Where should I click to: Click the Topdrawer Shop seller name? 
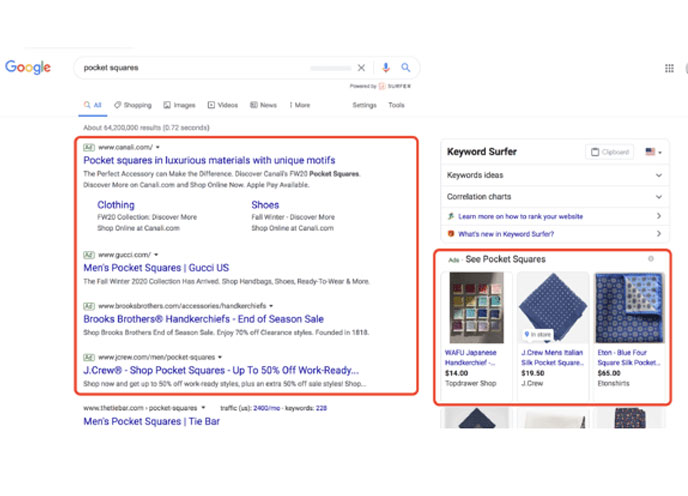click(470, 383)
